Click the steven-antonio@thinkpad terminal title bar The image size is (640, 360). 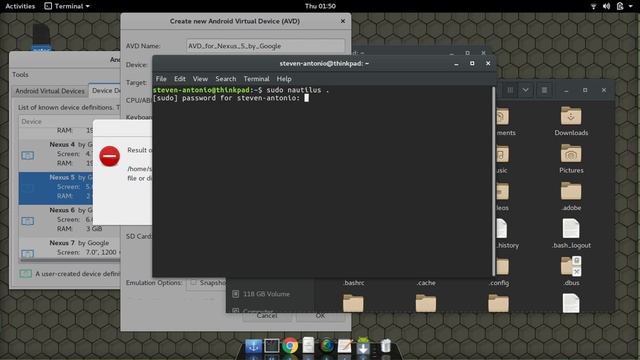324,63
